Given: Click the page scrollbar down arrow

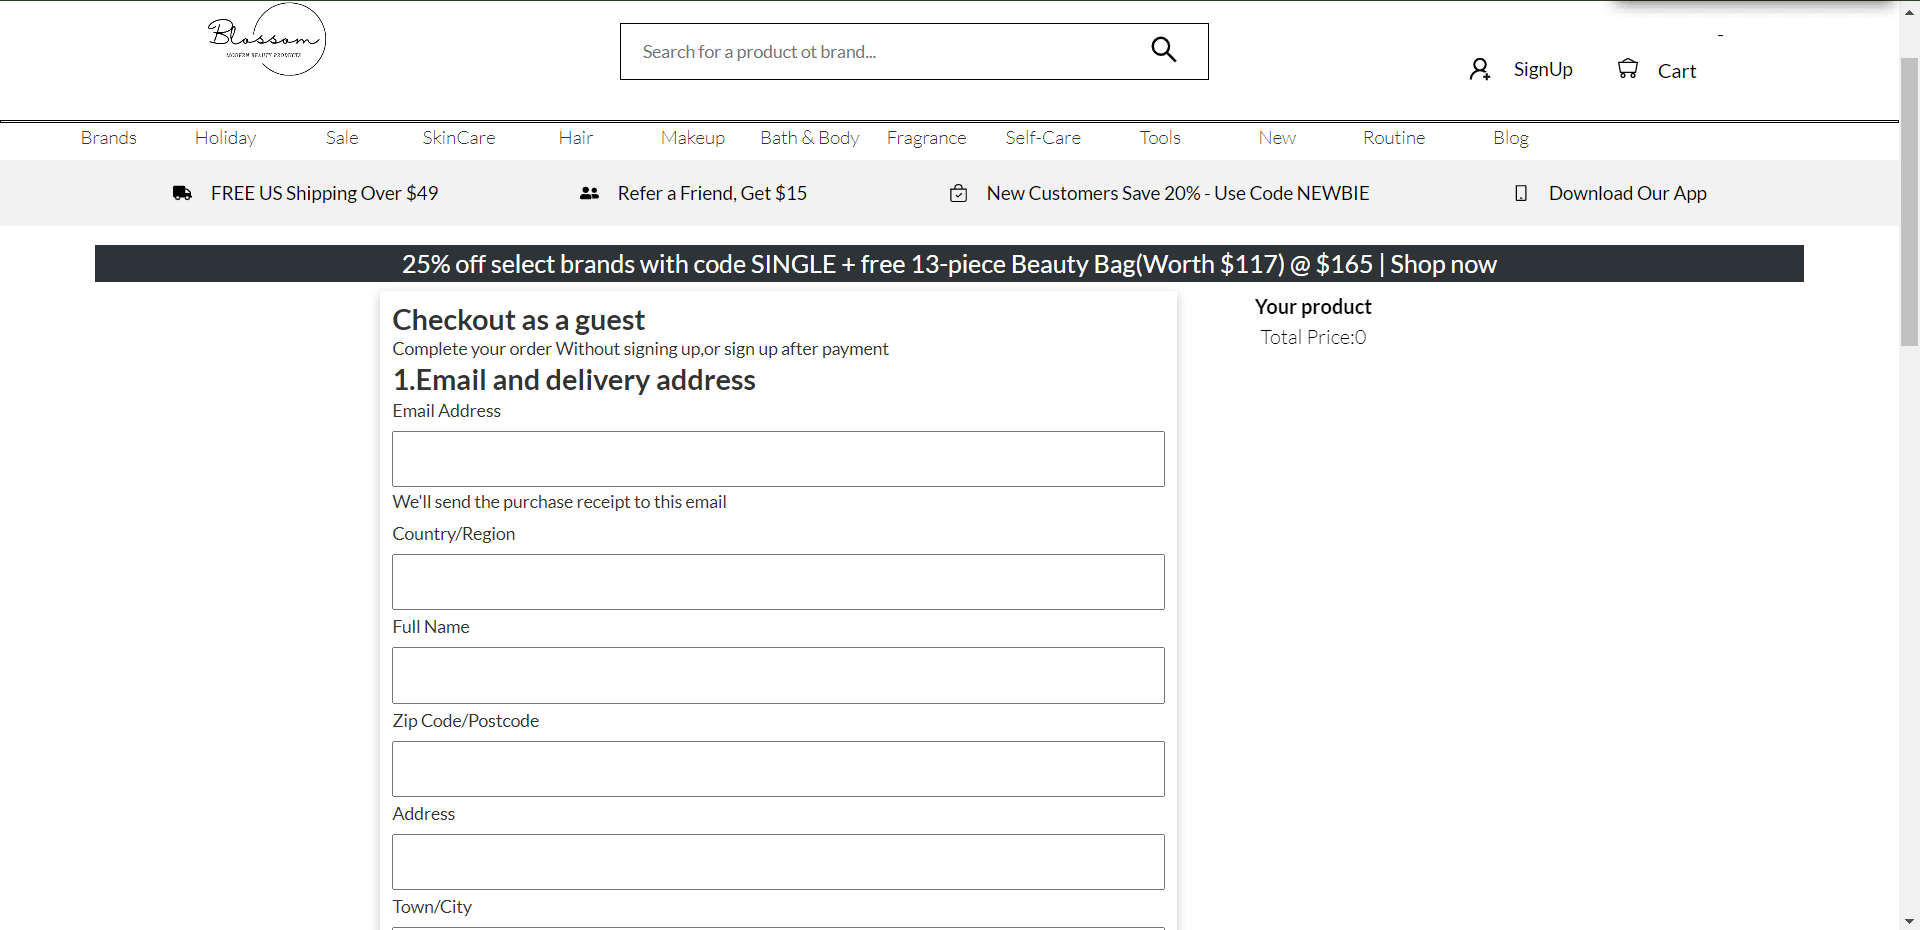Looking at the screenshot, I should (1909, 921).
